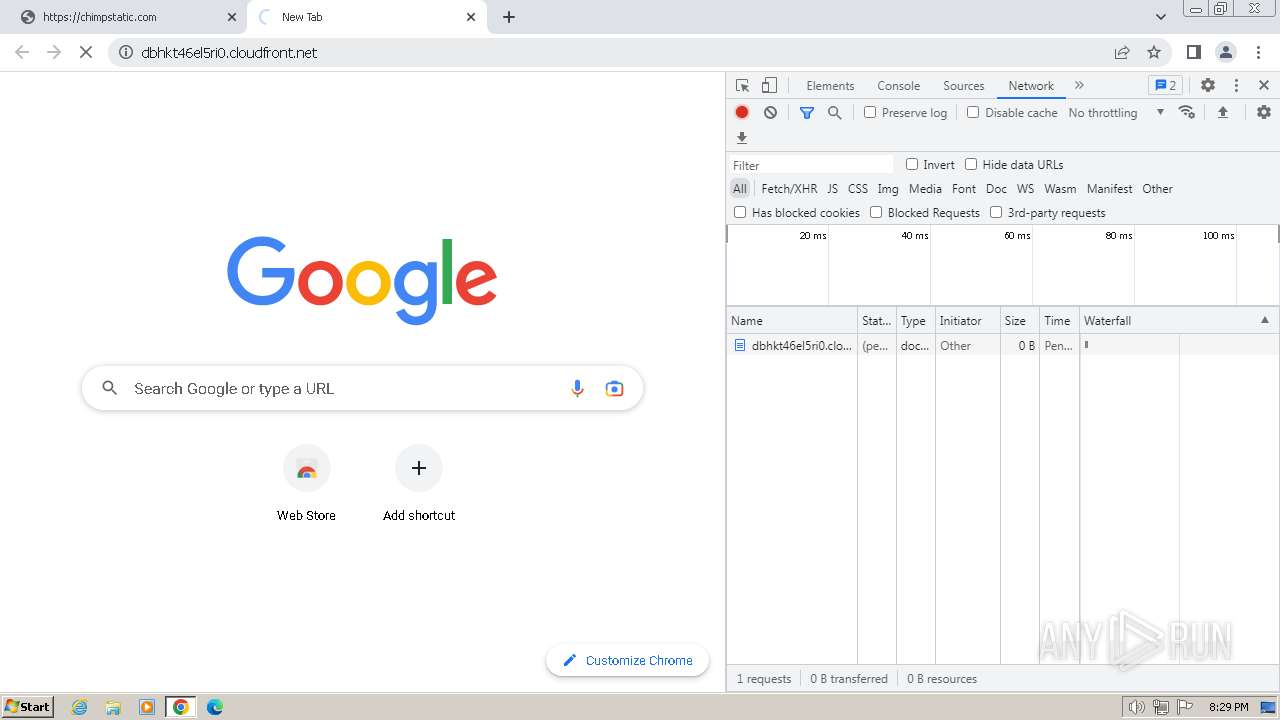This screenshot has width=1280, height=720.
Task: Go back to previous page
Action: 22,52
